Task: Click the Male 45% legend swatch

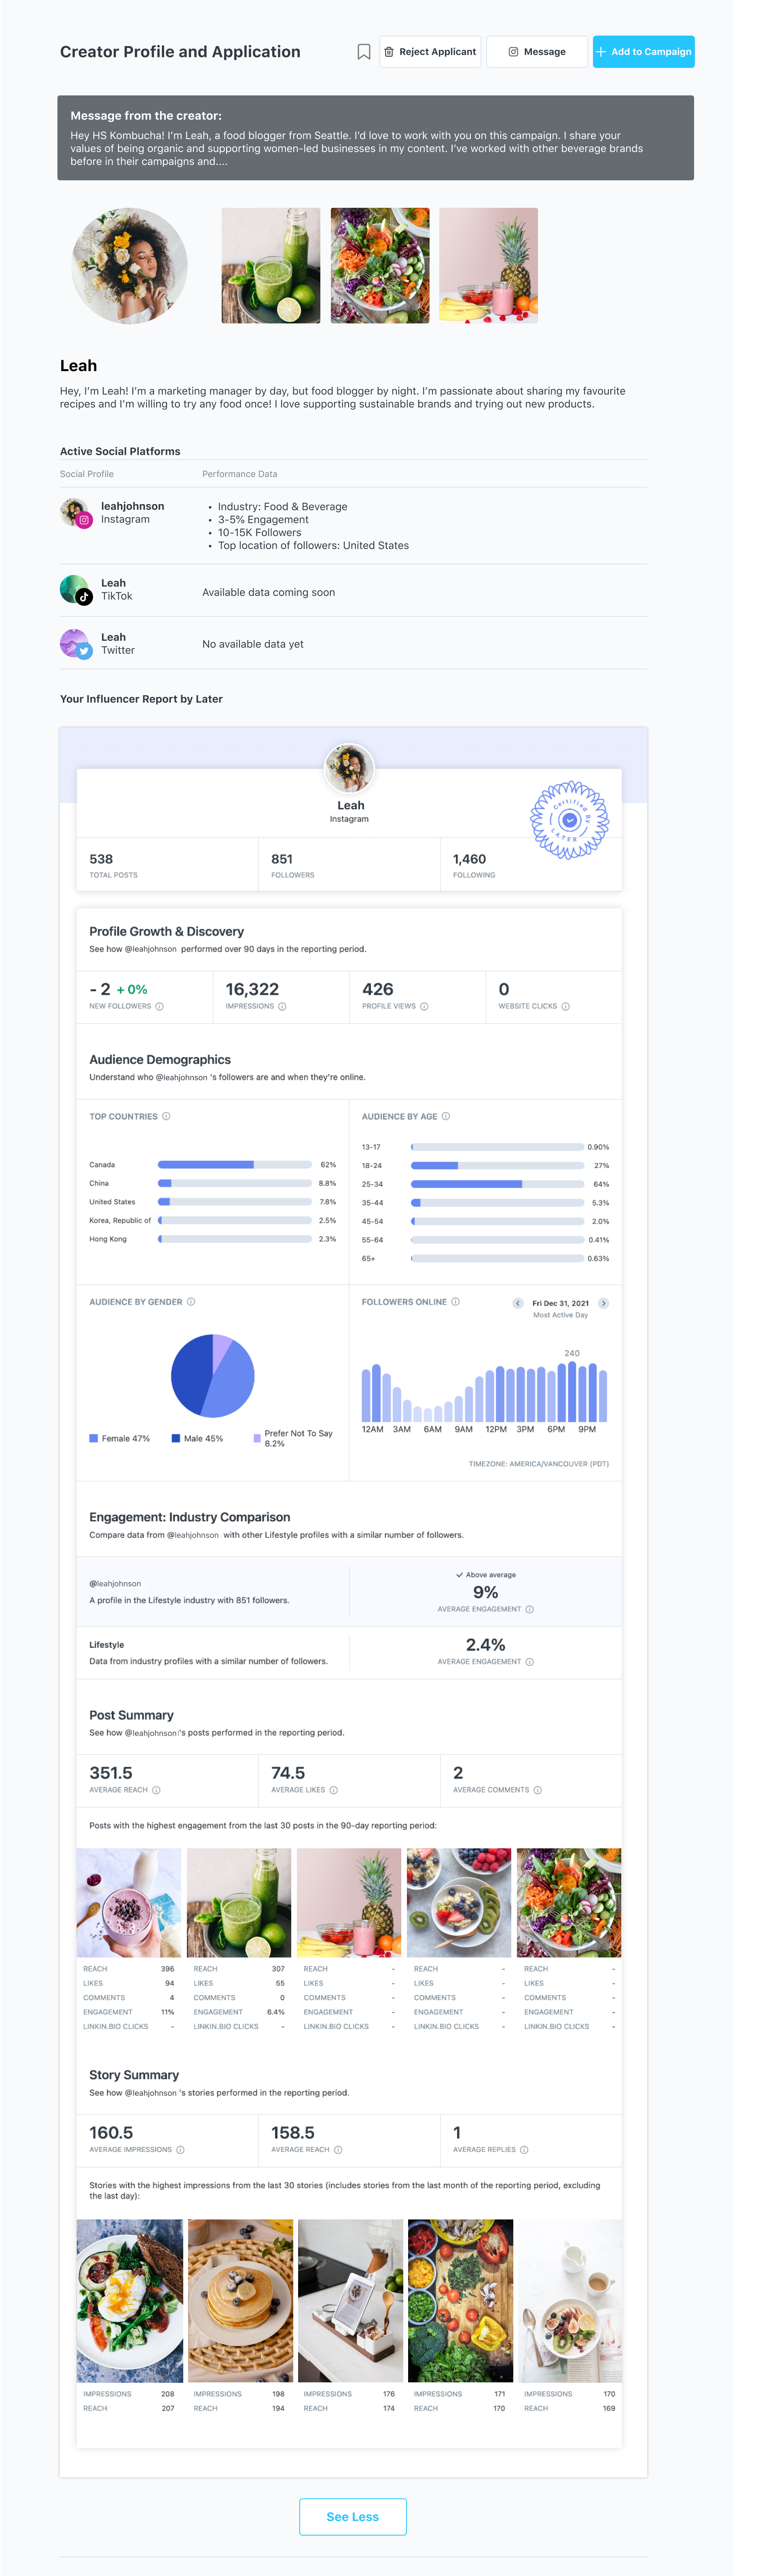Action: point(176,1438)
